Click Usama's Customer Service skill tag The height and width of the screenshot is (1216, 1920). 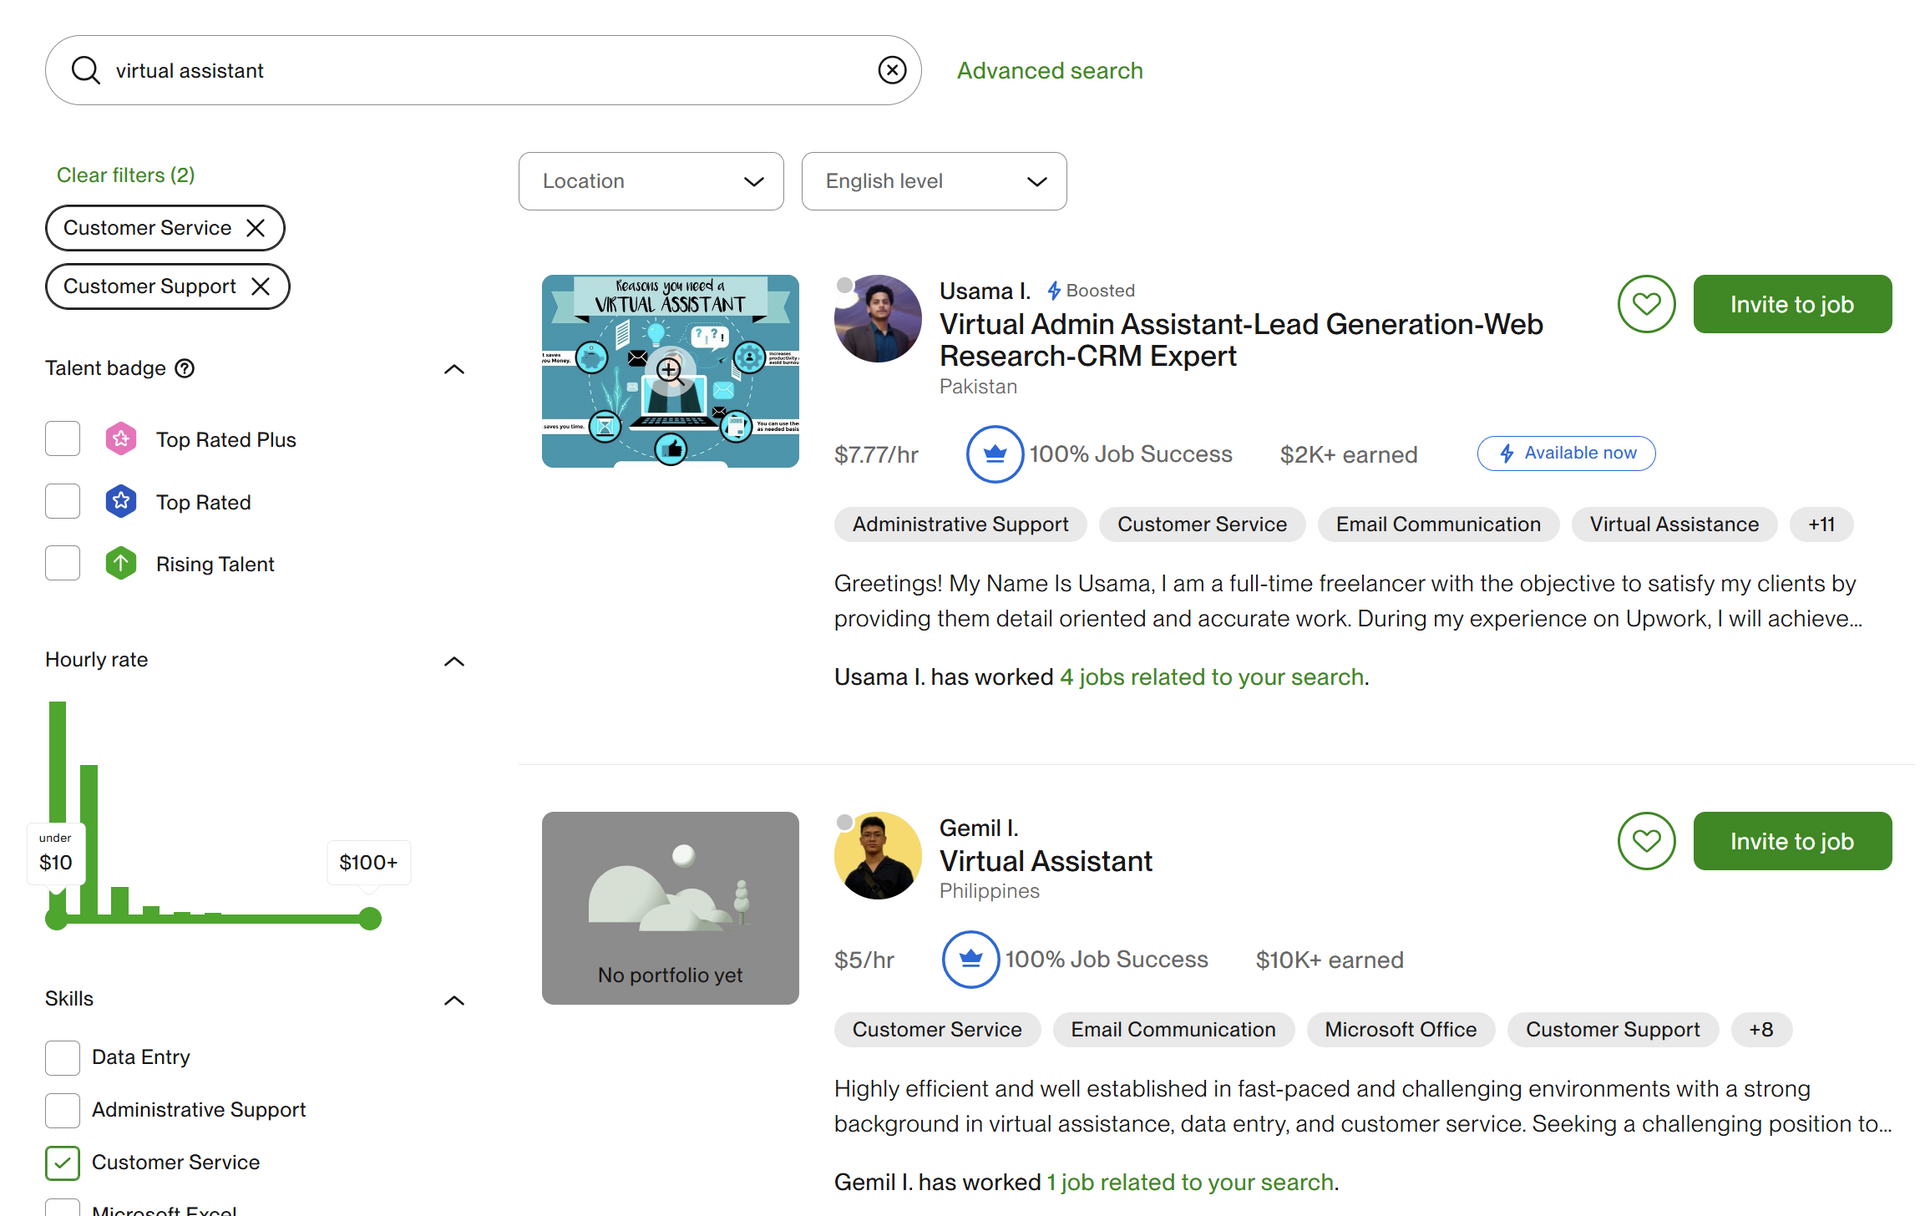point(1202,524)
